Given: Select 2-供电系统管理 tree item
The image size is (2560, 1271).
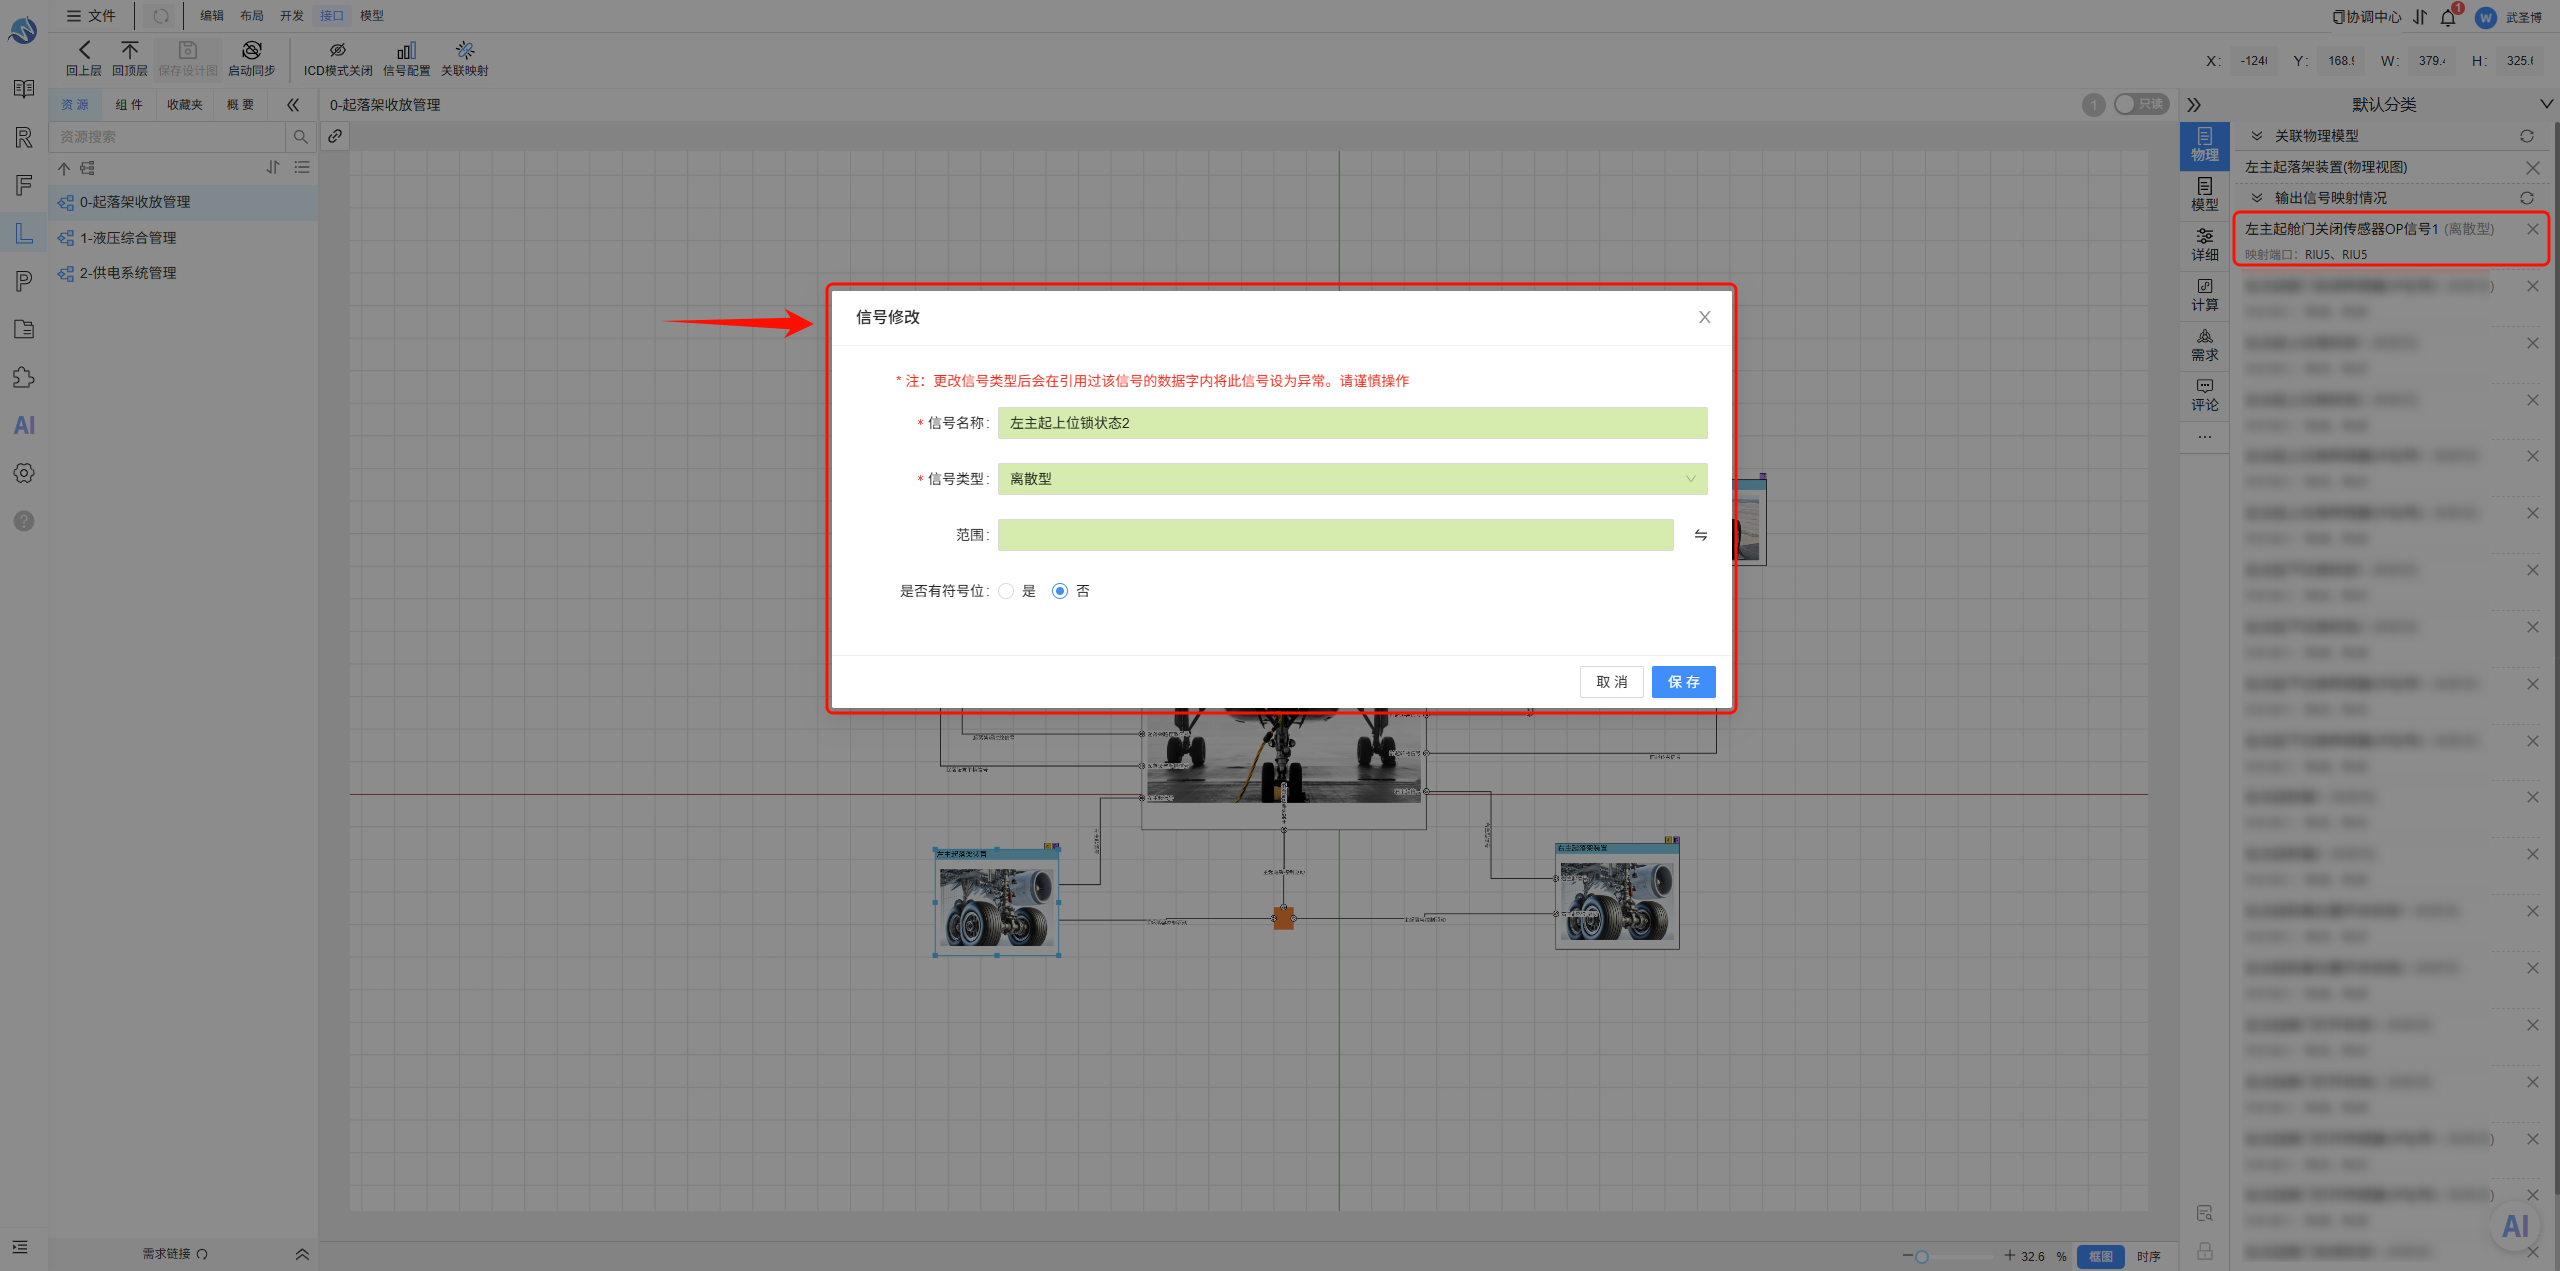Looking at the screenshot, I should tap(183, 273).
